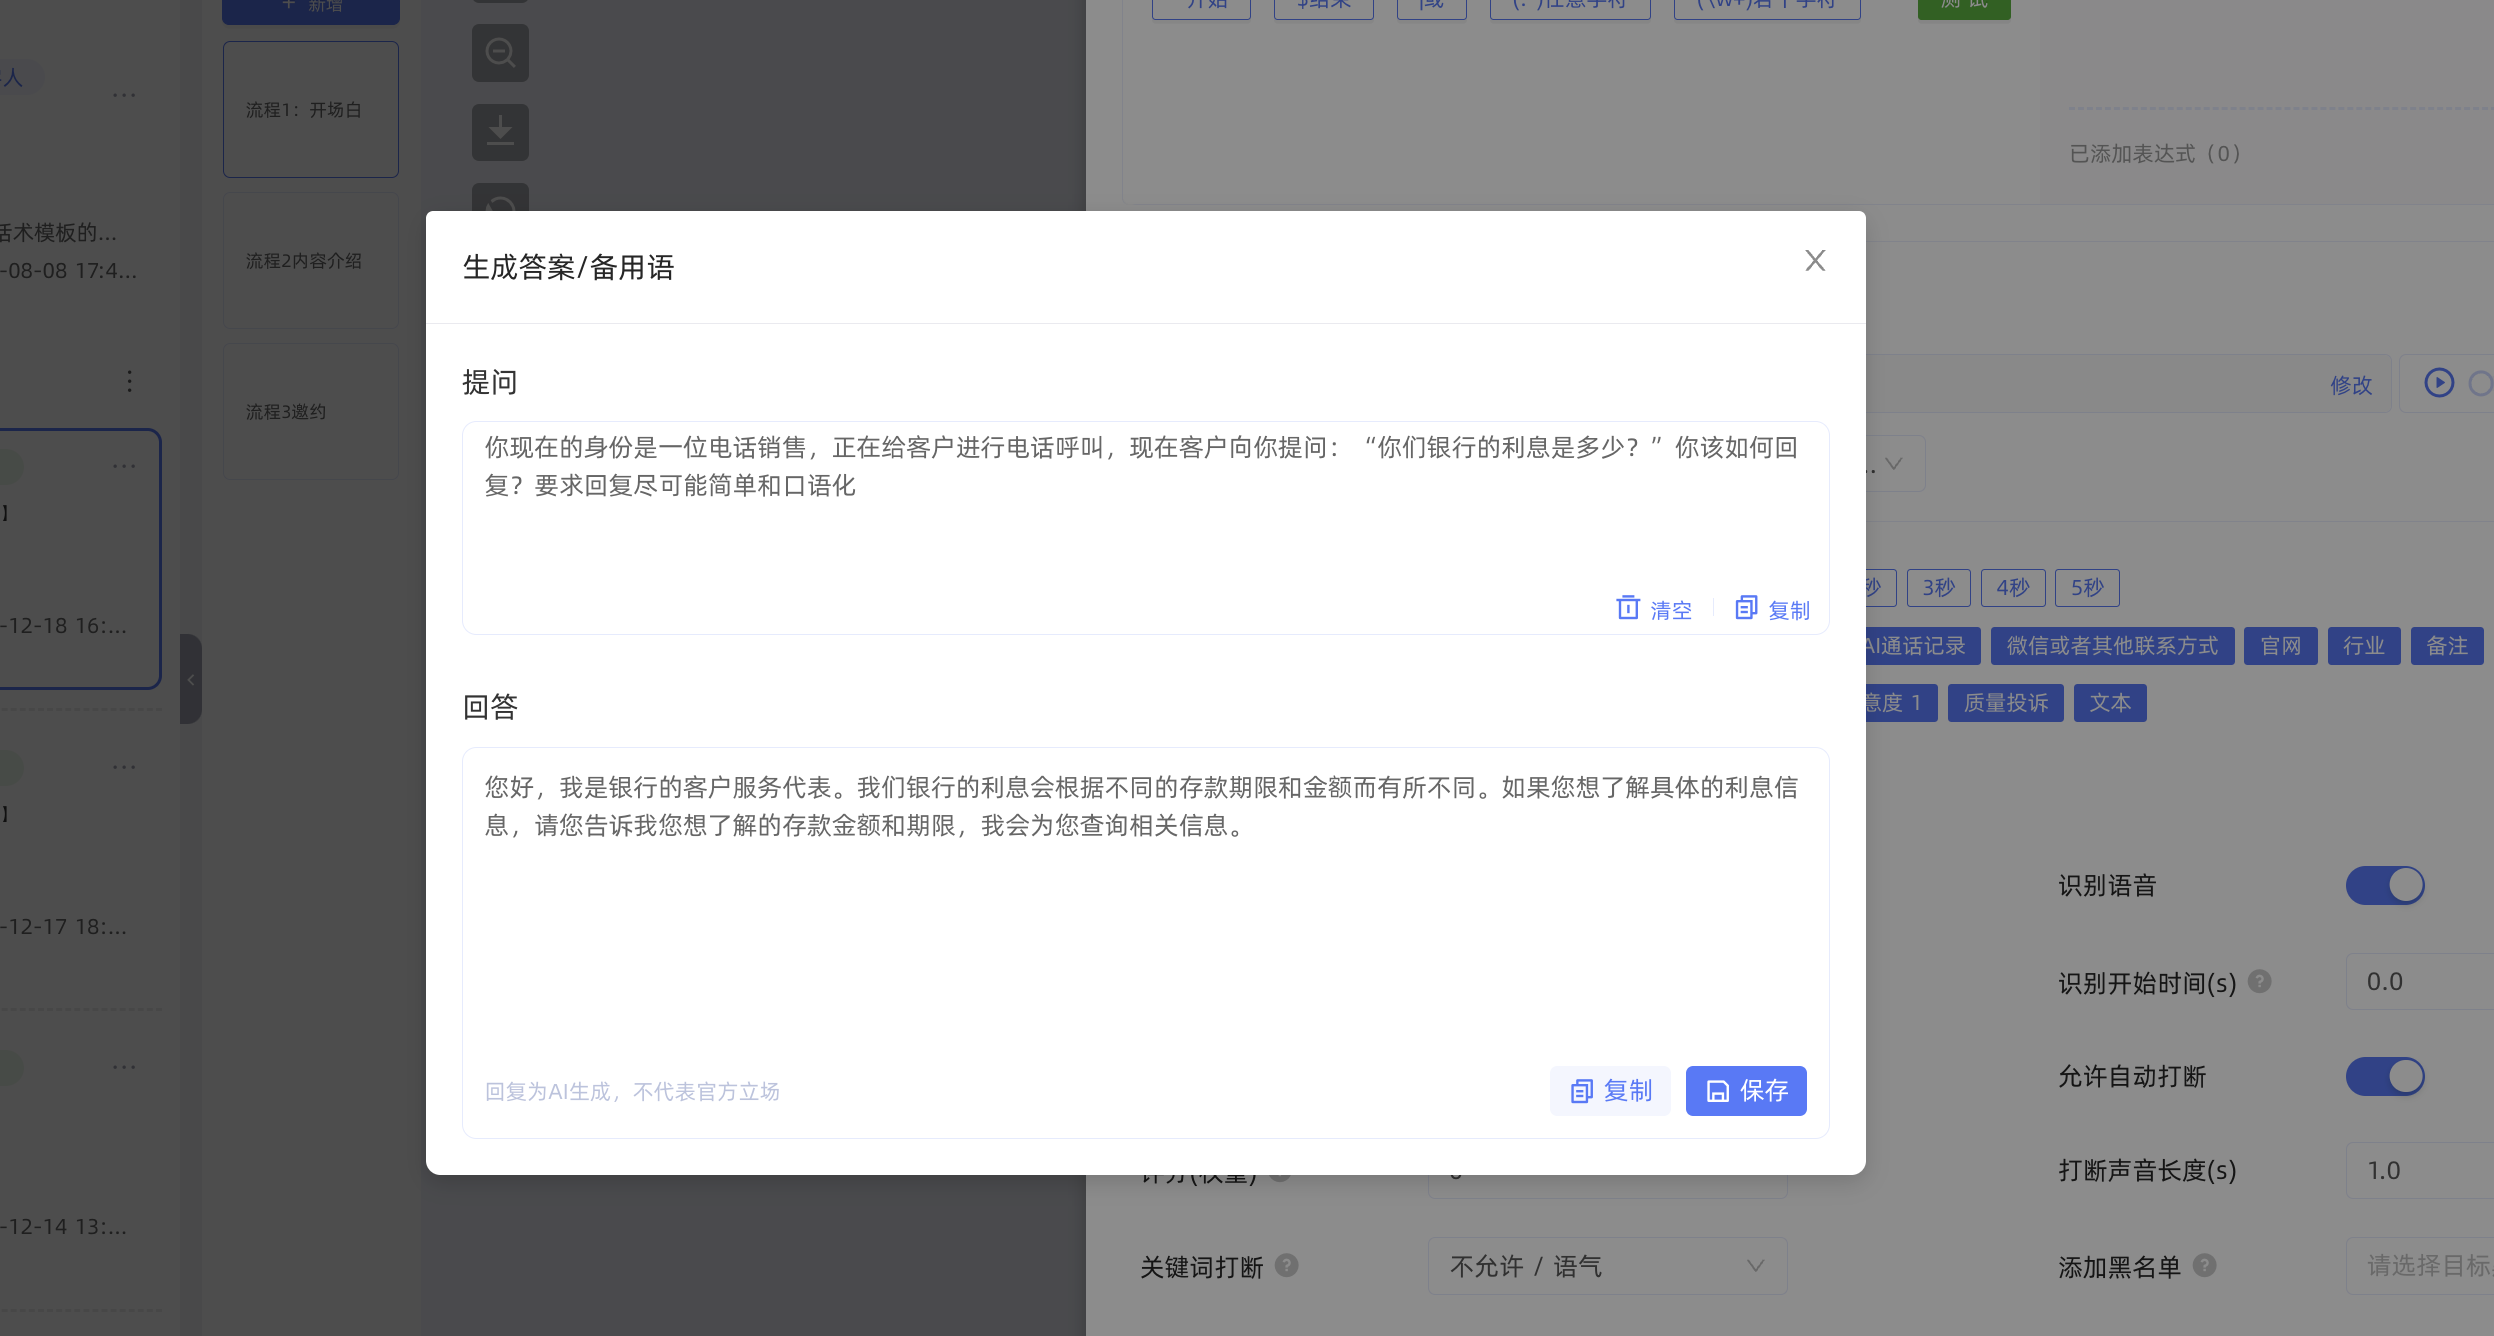
Task: Click the 回复为AI生成，不代表官方立场 notice
Action: [632, 1092]
